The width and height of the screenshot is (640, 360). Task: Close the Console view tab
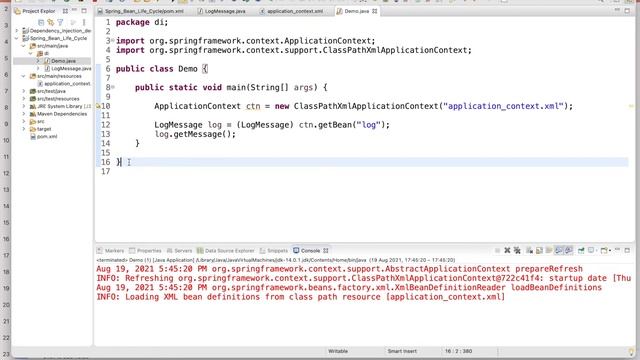click(x=326, y=251)
